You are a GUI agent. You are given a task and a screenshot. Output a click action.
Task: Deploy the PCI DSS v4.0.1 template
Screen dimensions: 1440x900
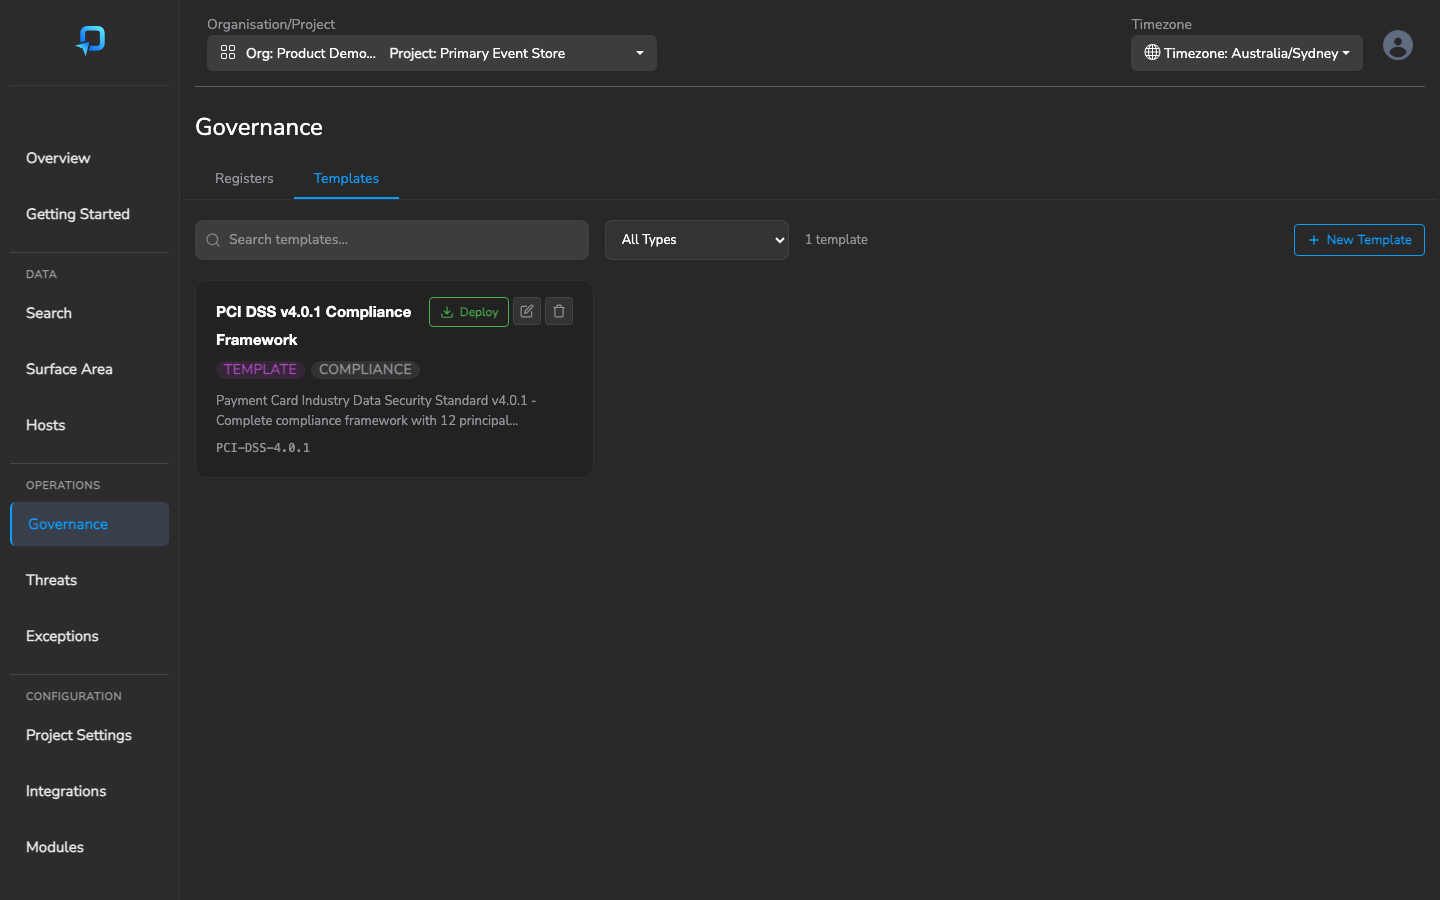click(x=469, y=312)
